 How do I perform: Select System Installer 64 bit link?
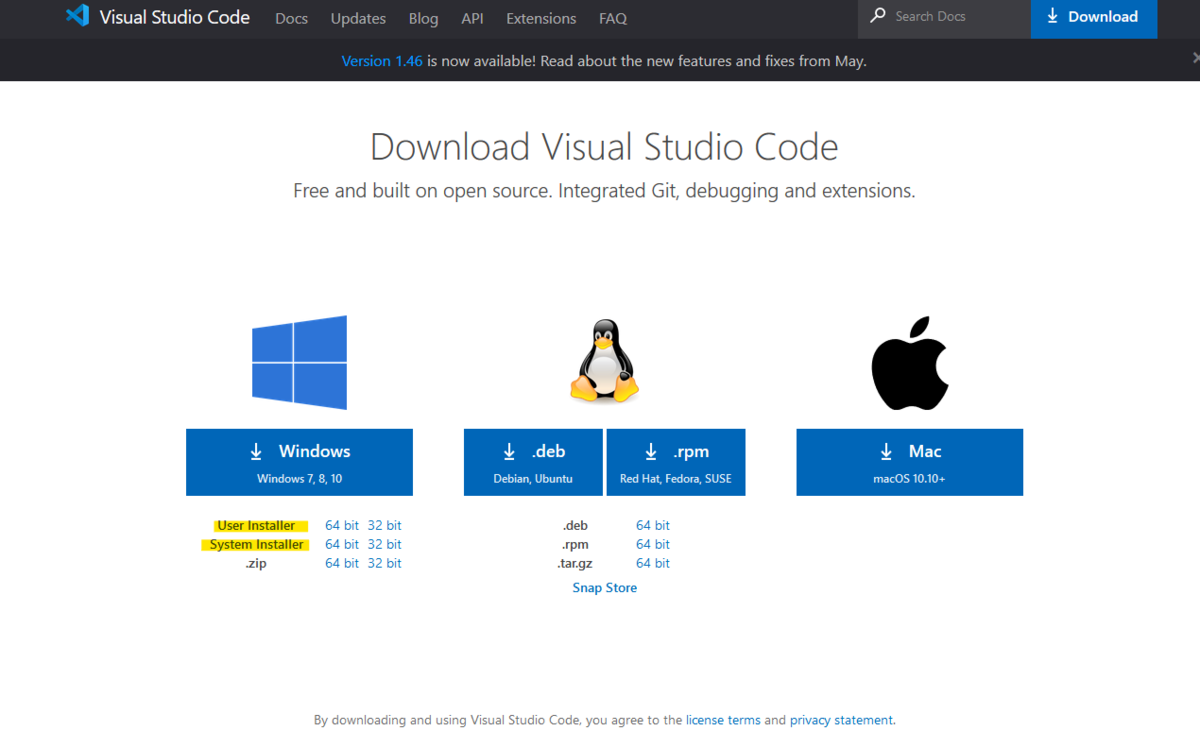(342, 544)
